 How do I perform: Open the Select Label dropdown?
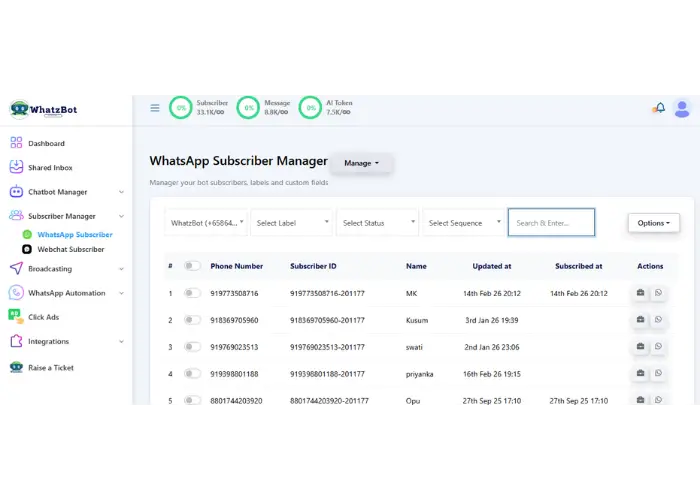pos(291,223)
